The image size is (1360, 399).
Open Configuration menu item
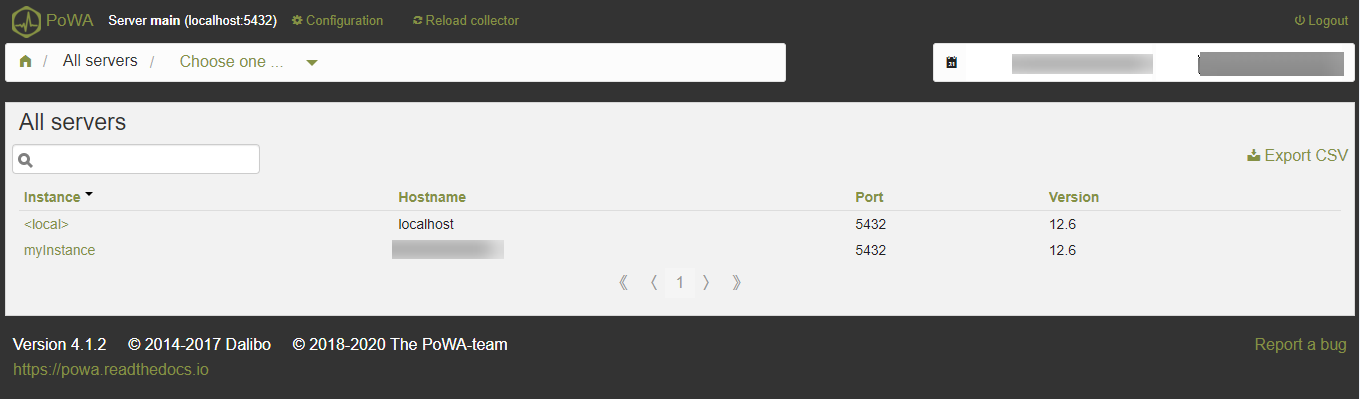click(337, 20)
